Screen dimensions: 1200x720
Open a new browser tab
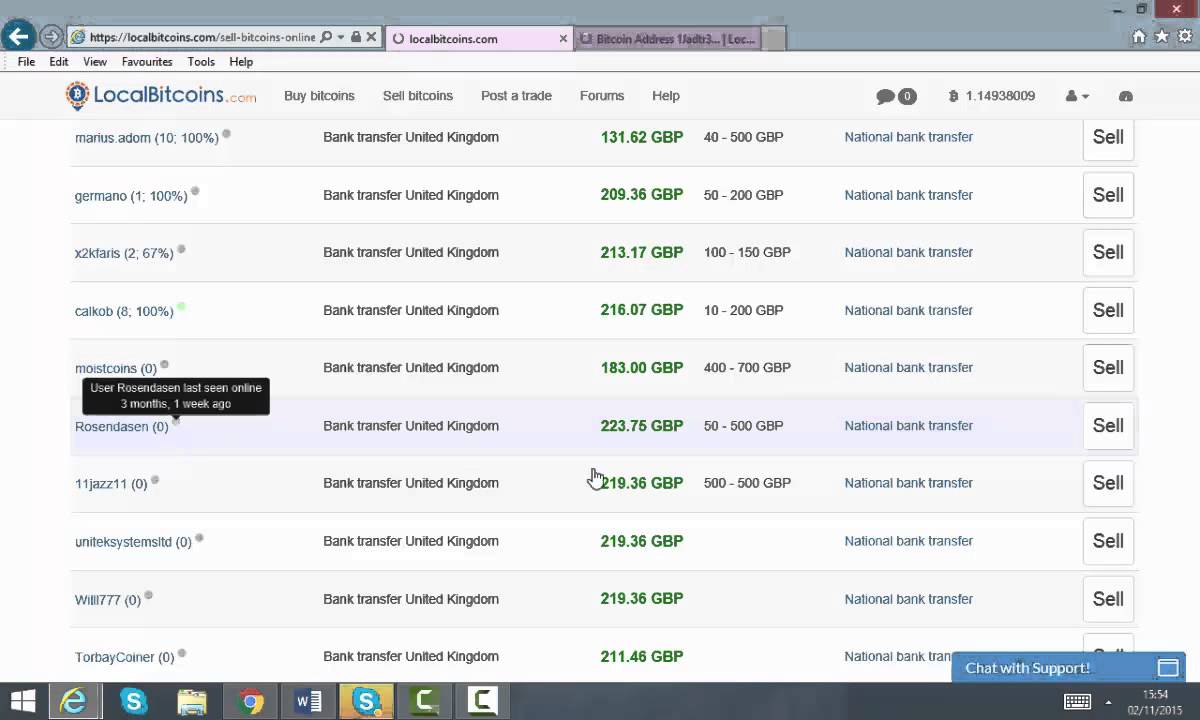773,39
